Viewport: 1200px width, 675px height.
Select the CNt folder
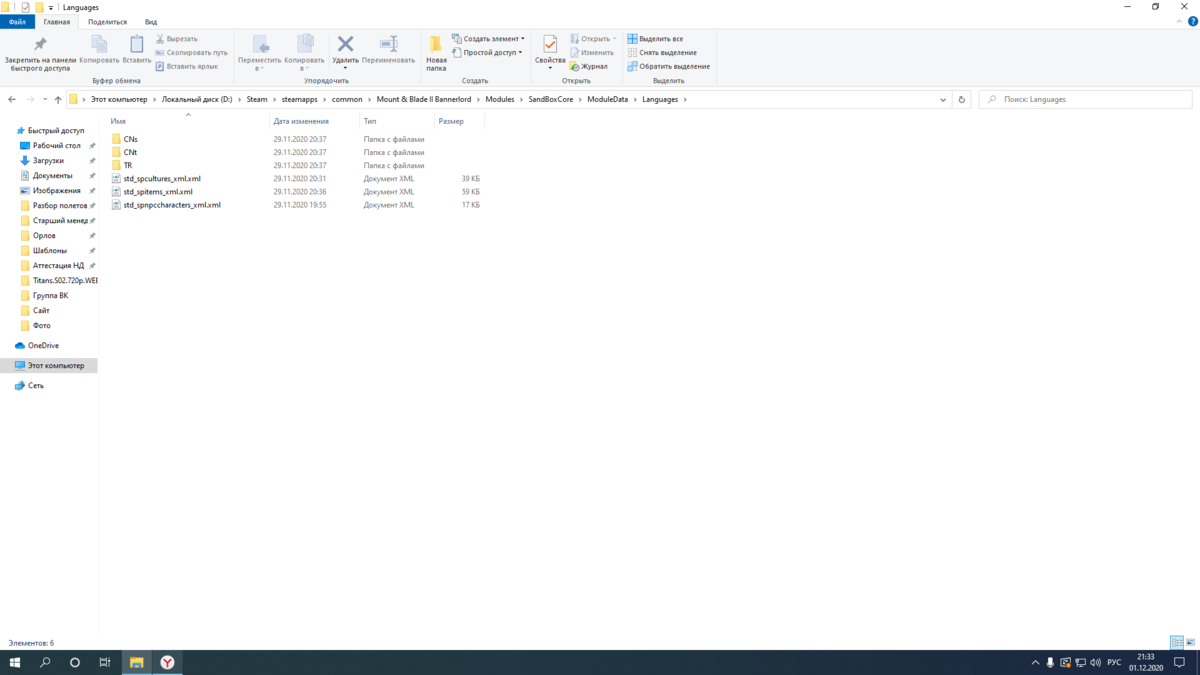point(130,152)
